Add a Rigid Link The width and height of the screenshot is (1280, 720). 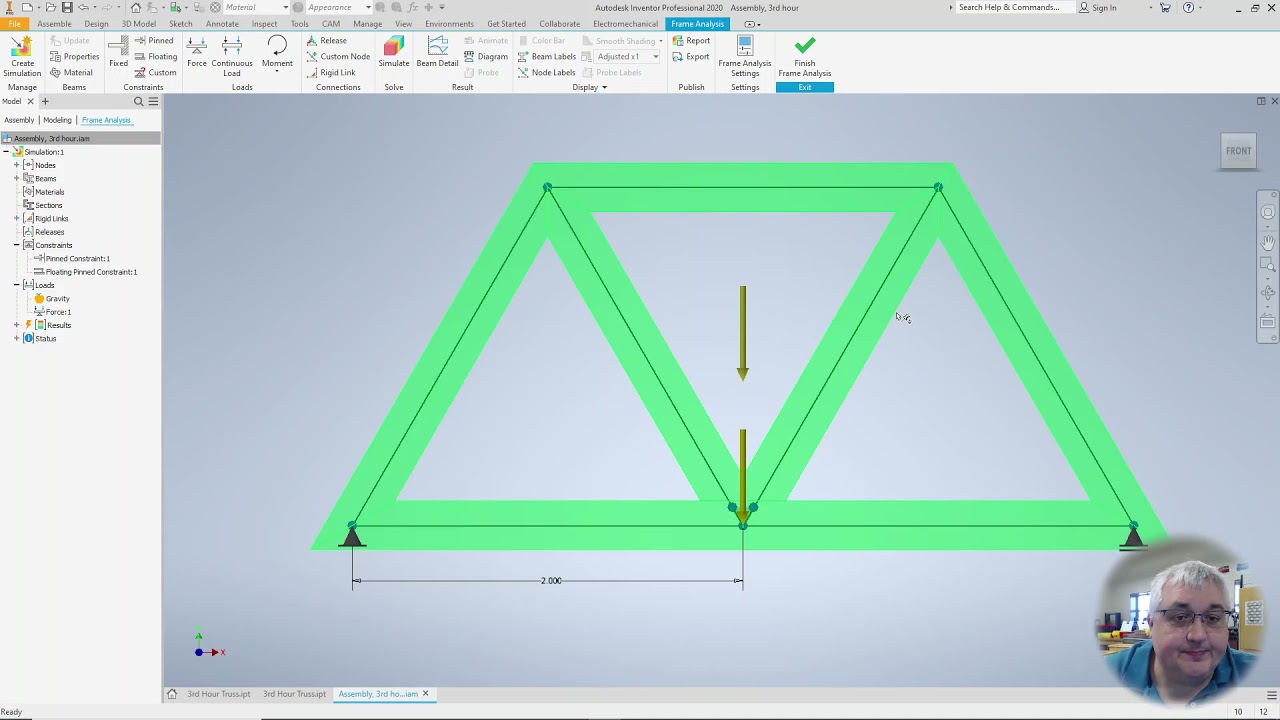331,73
